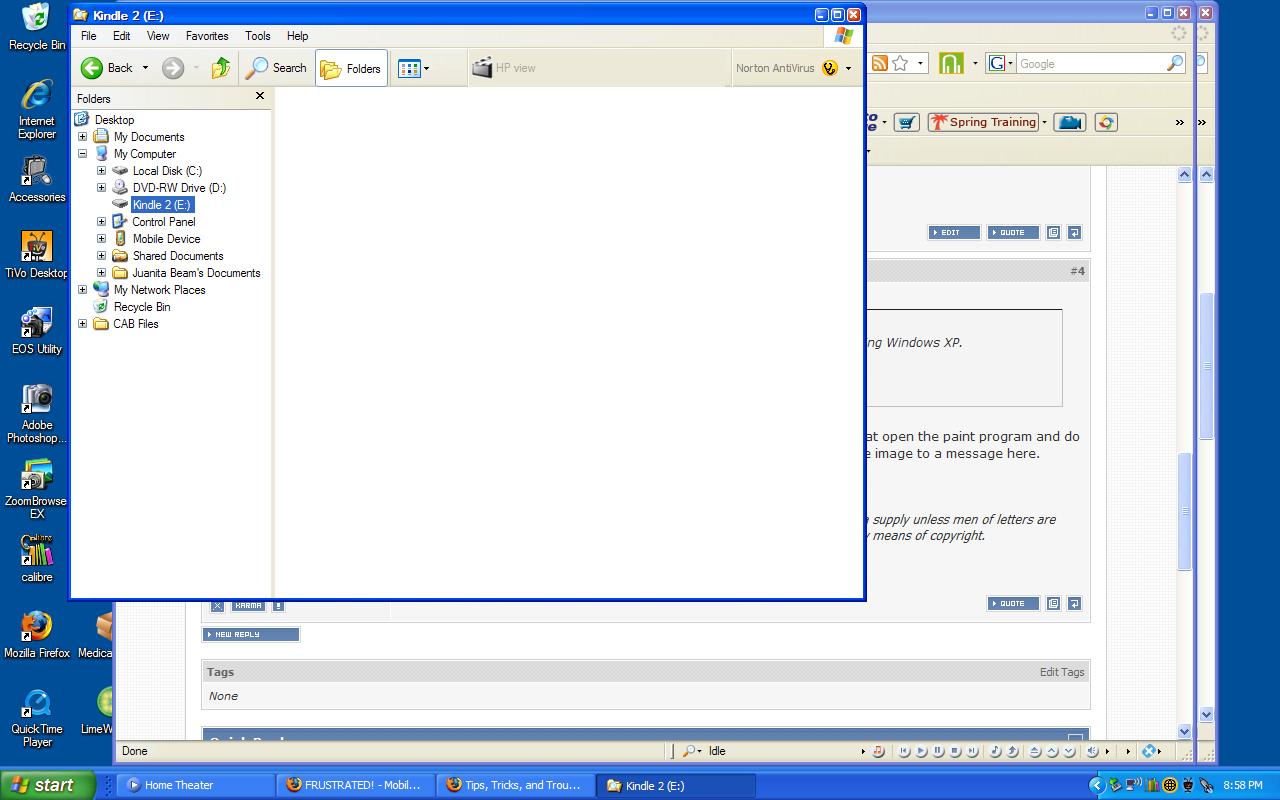Click the colorful swirl toolbar icon
Viewport: 1280px width, 800px height.
tap(1105, 122)
